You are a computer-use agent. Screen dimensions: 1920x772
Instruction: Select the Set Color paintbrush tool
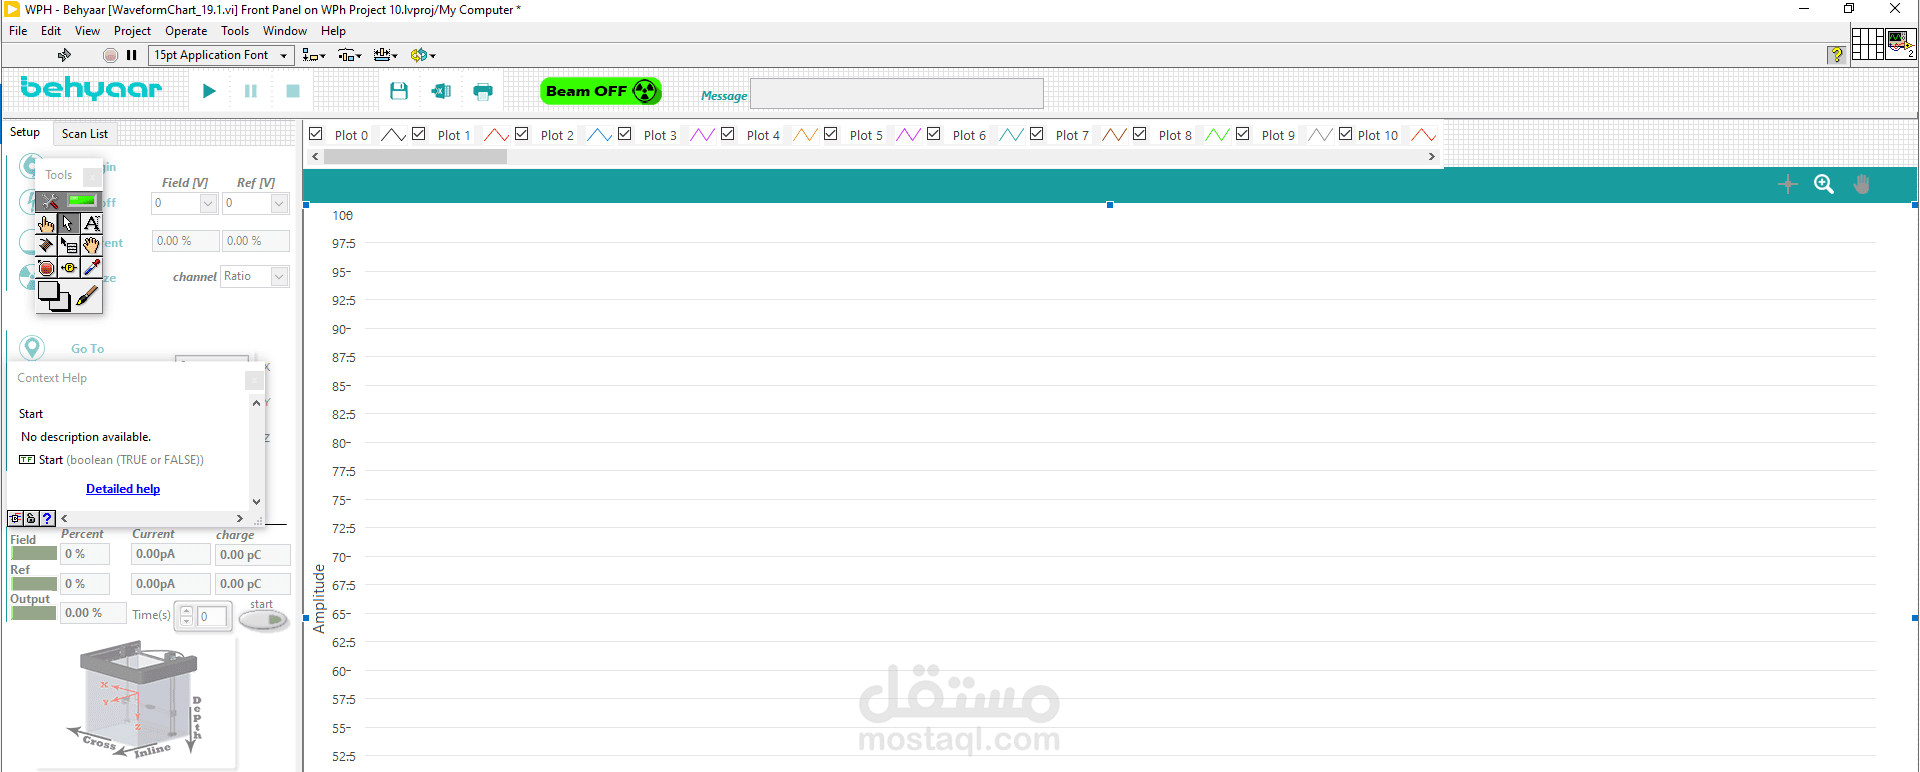coord(87,296)
